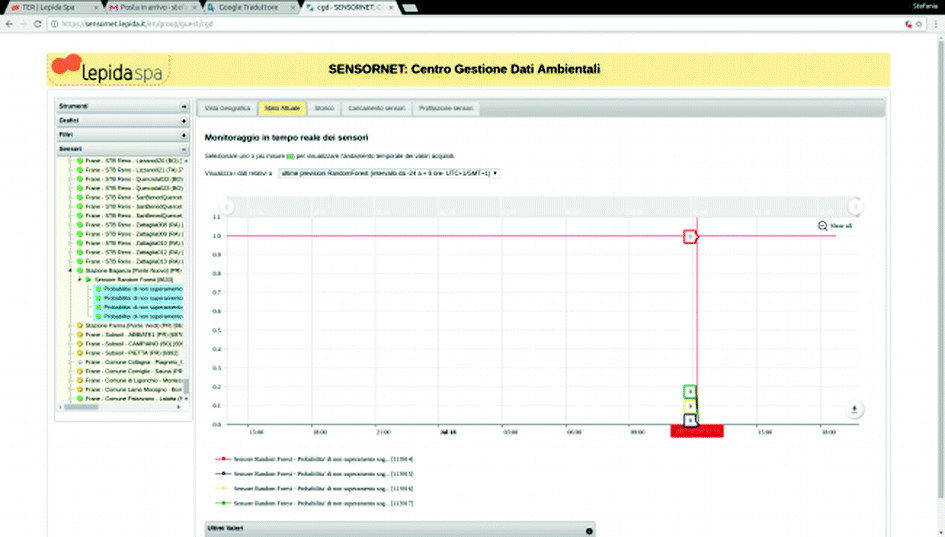Click the yellow balloon marker on chart
The height and width of the screenshot is (537, 945).
pos(690,406)
